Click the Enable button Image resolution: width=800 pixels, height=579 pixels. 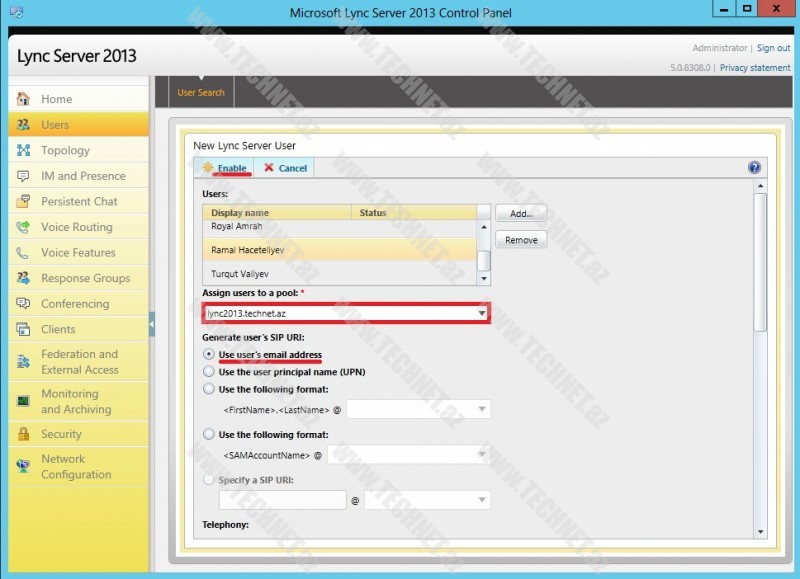[x=222, y=167]
